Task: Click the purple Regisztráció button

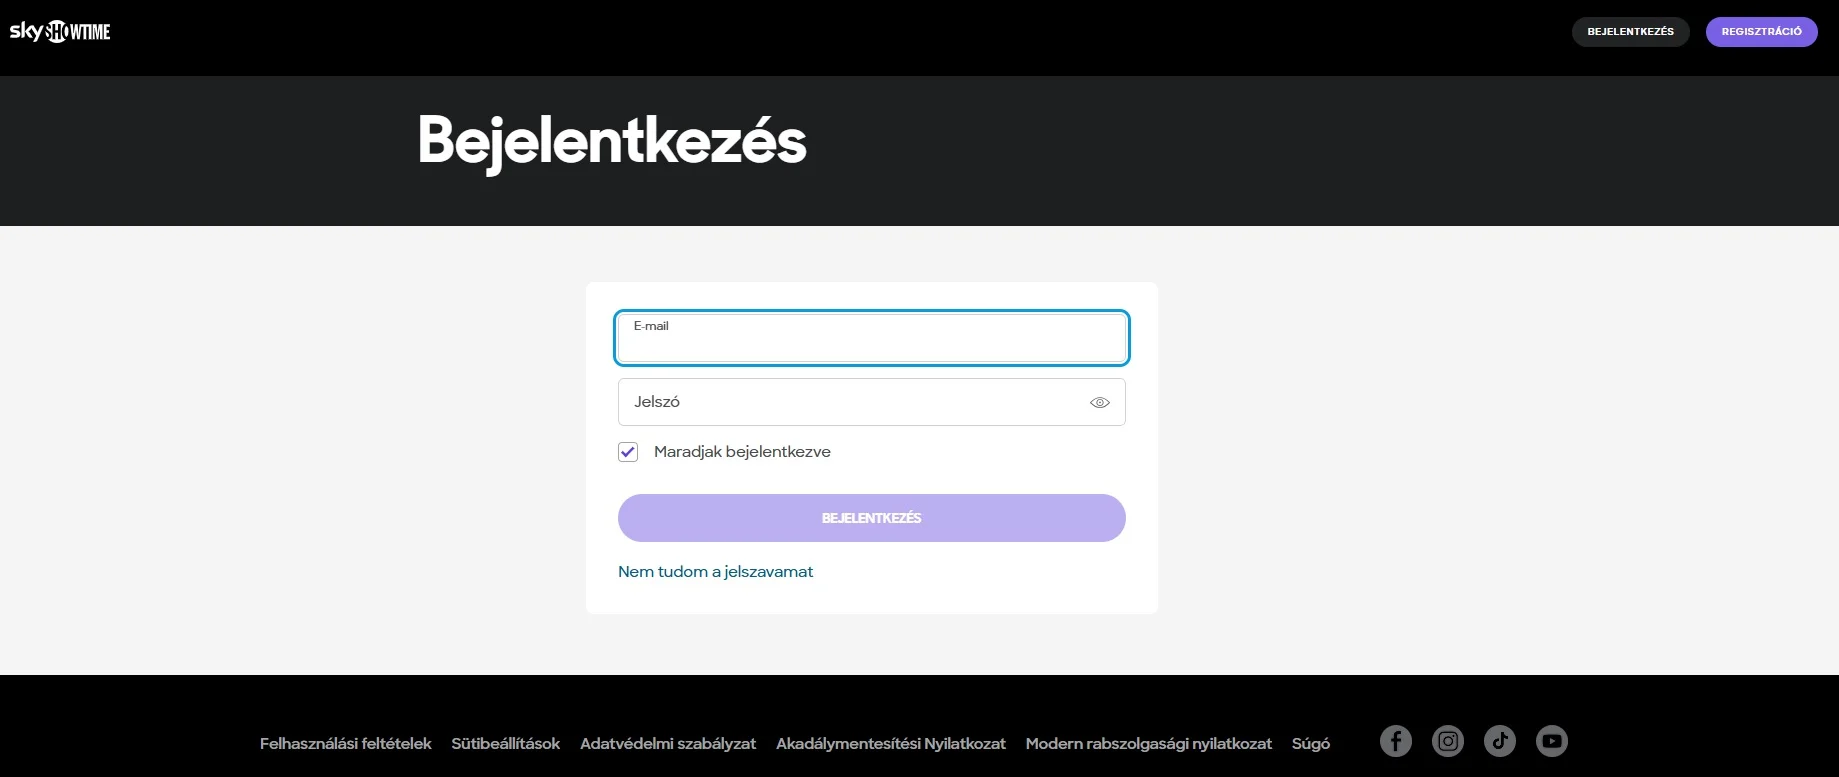Action: coord(1761,32)
